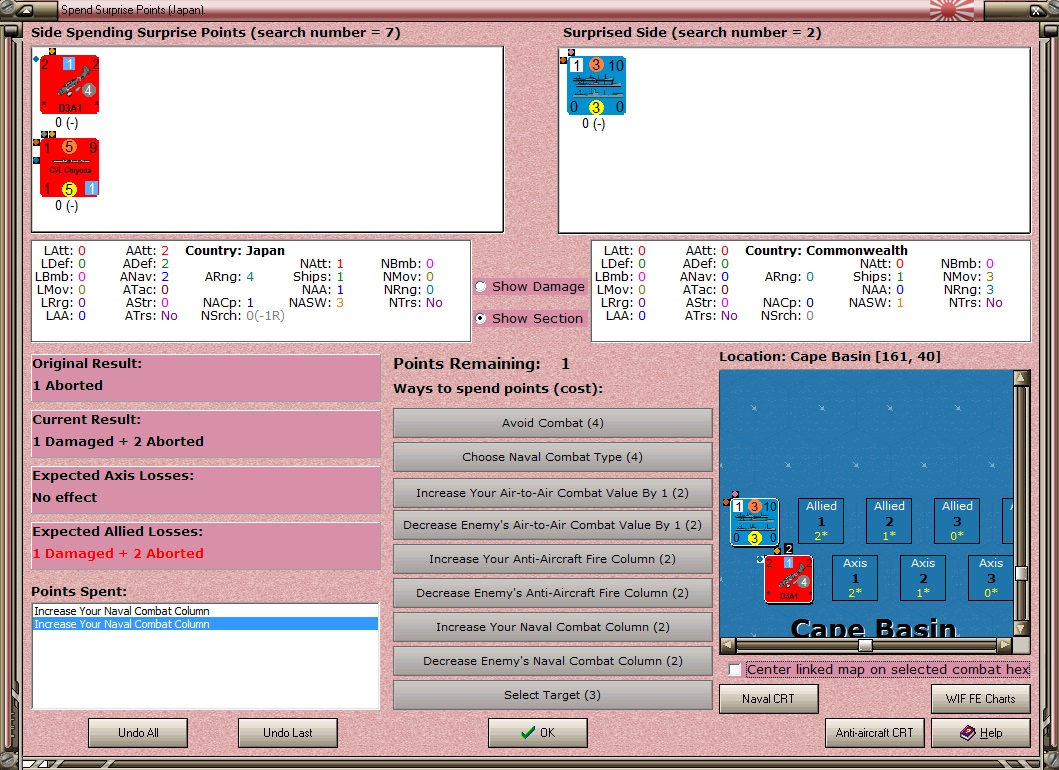Select the Show Section radio button
Viewport: 1059px width, 770px height.
pos(481,318)
